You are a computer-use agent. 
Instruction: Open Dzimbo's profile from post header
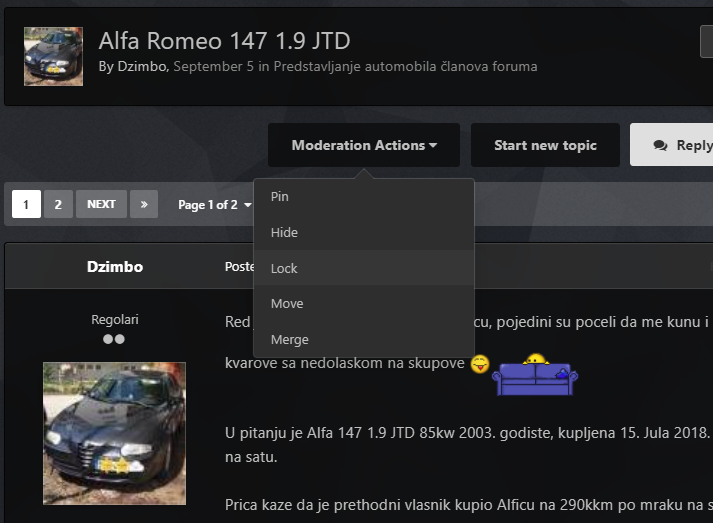point(115,267)
